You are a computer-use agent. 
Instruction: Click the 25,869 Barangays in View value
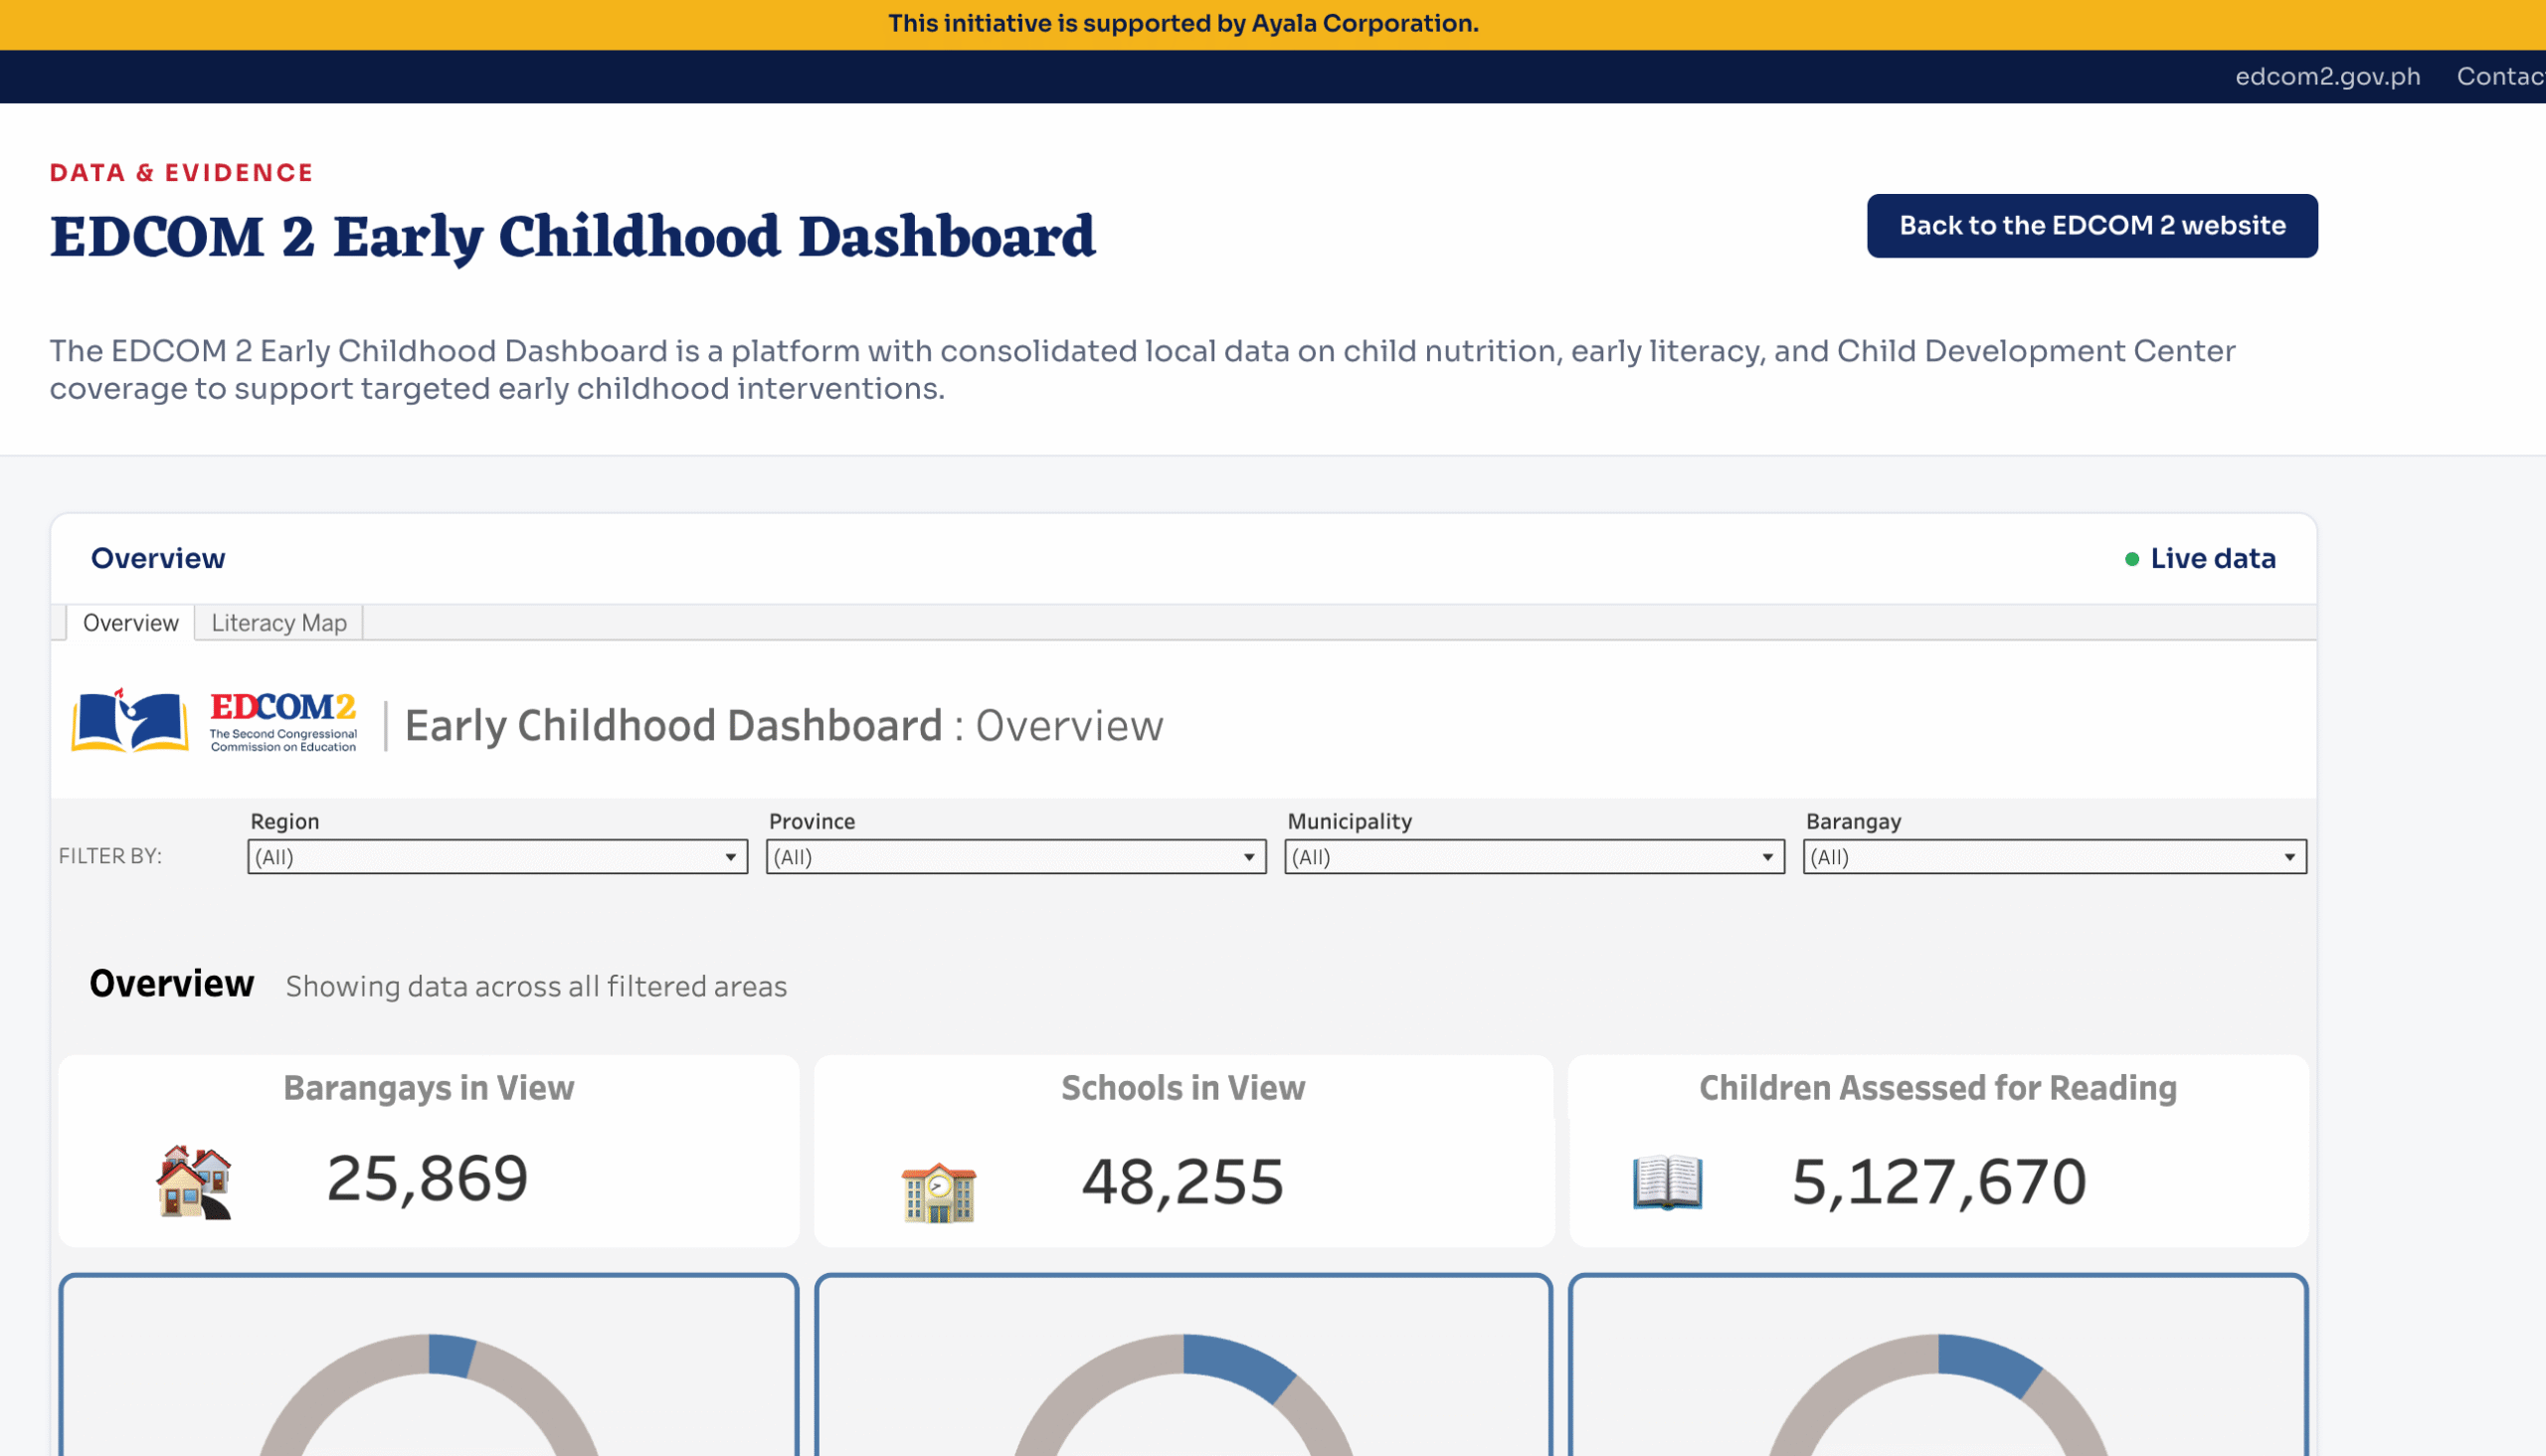(x=427, y=1179)
